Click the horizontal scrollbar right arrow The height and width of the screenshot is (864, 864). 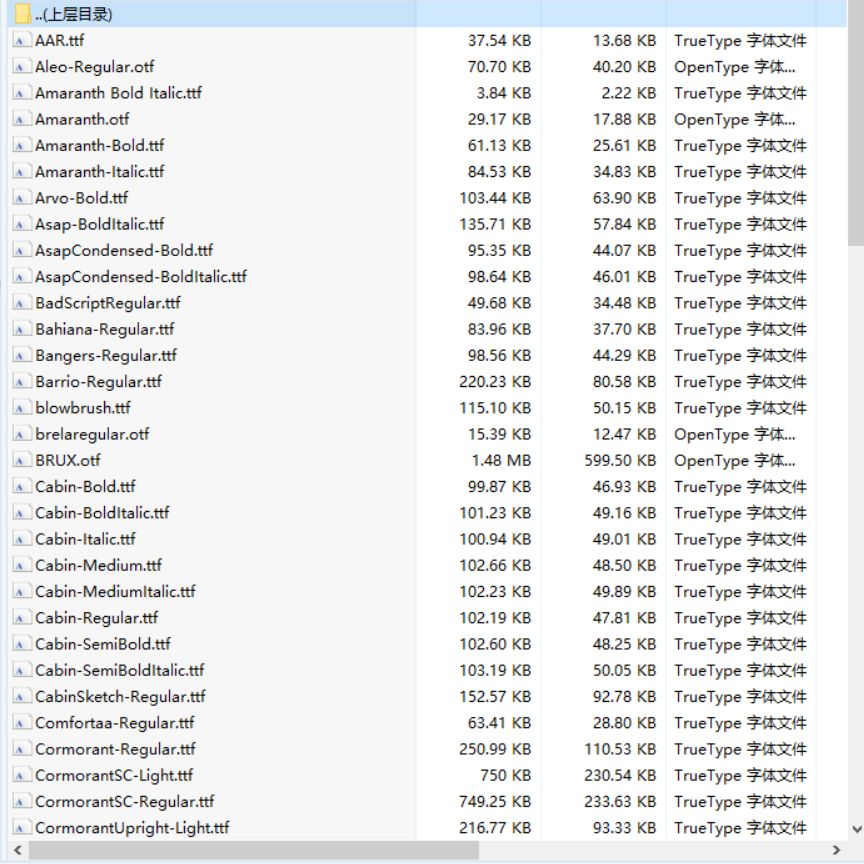click(x=836, y=850)
